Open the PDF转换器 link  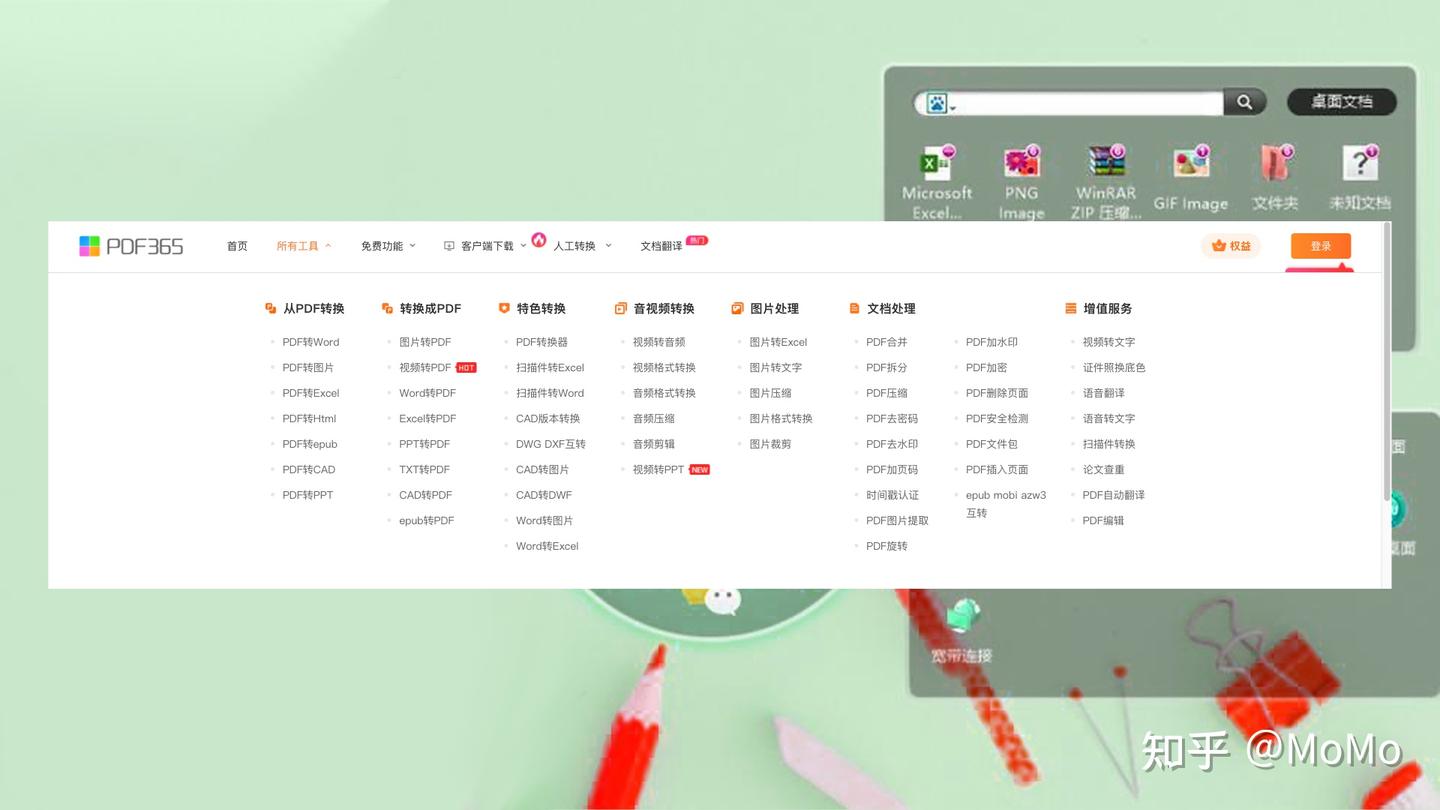pyautogui.click(x=542, y=342)
